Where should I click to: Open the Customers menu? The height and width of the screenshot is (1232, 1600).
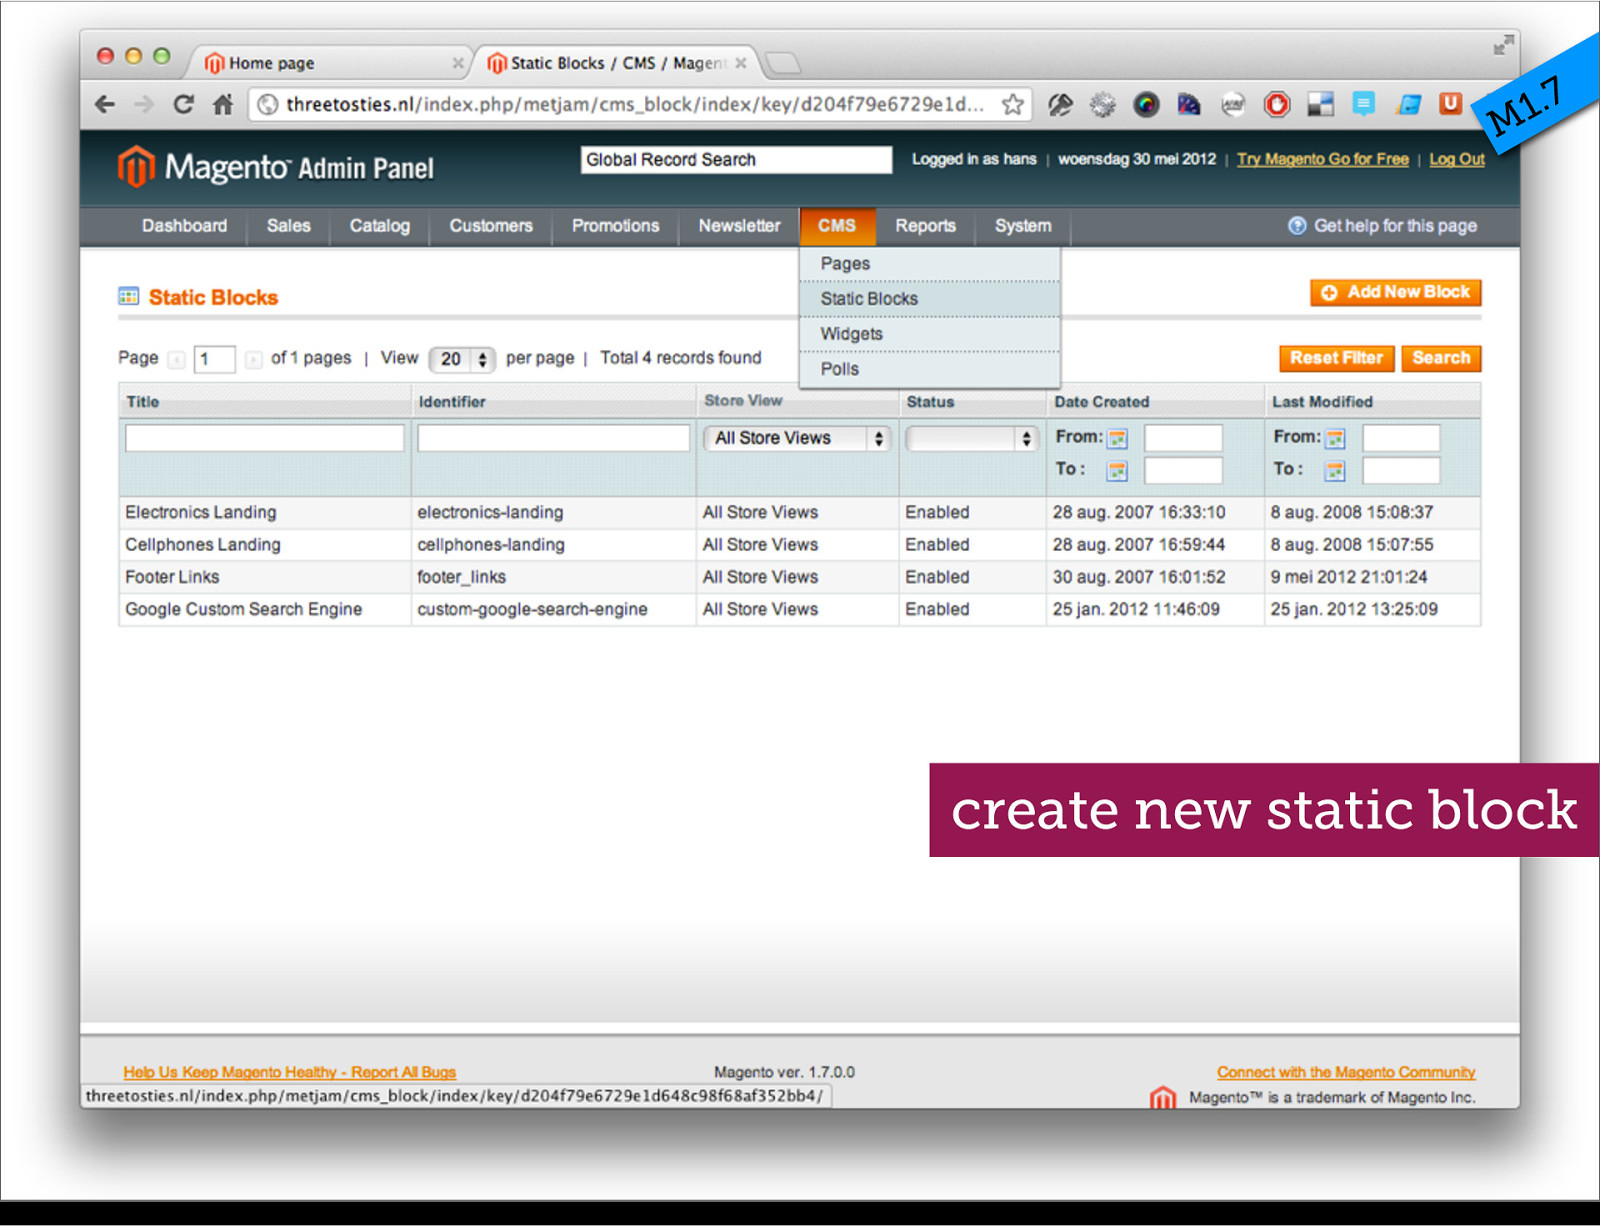click(x=490, y=226)
